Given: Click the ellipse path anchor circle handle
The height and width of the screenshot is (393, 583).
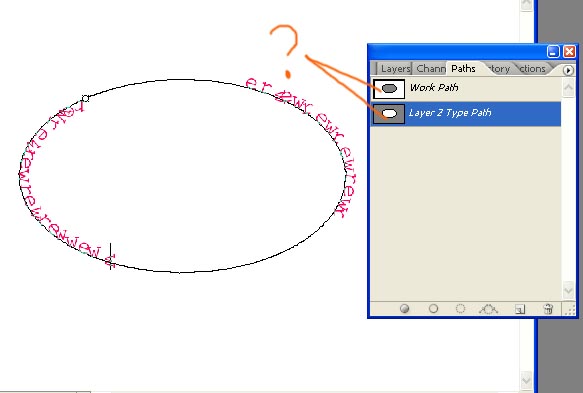Looking at the screenshot, I should click(x=86, y=99).
